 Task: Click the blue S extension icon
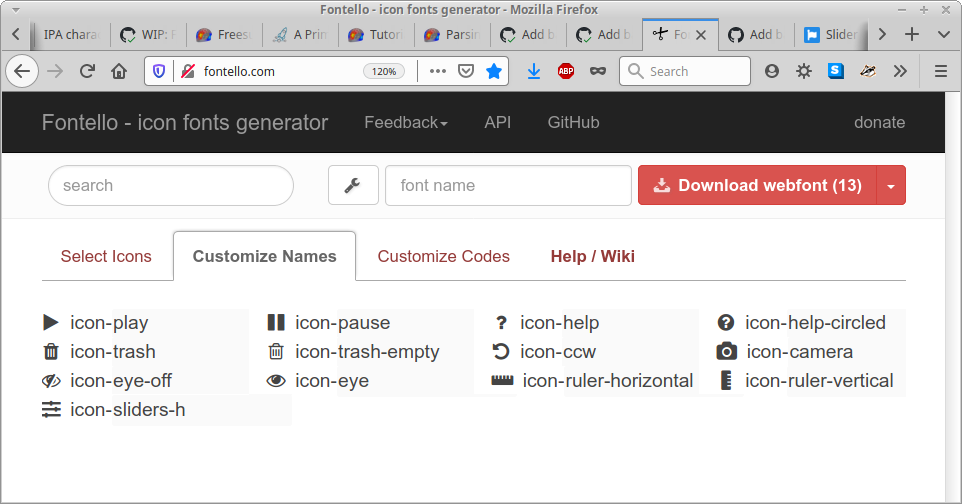tap(836, 71)
